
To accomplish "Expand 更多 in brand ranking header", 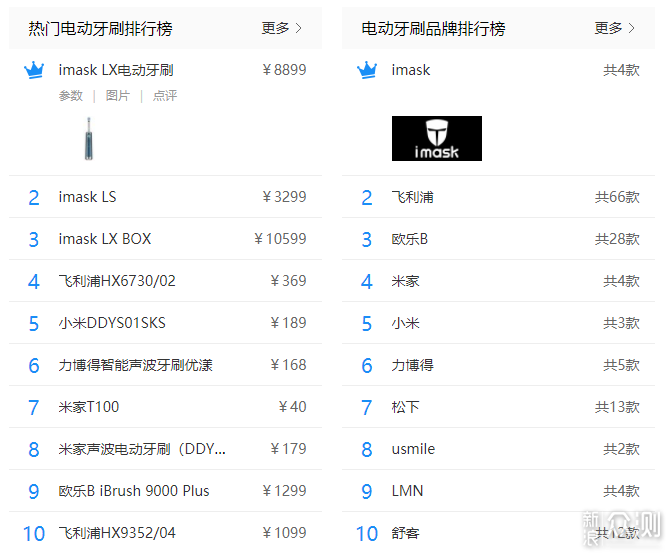I will pos(615,28).
